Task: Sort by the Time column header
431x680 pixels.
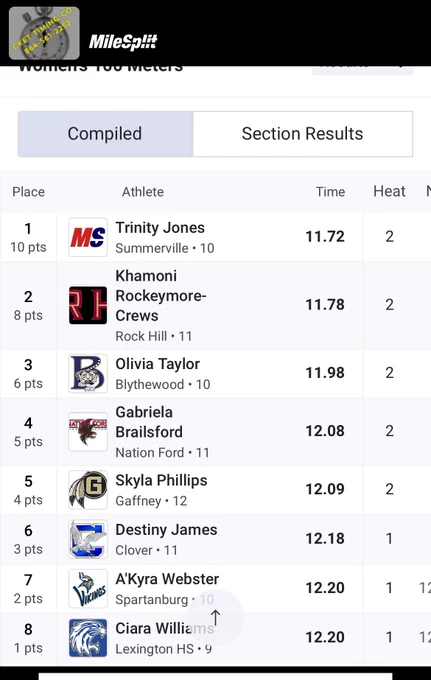Action: (330, 192)
